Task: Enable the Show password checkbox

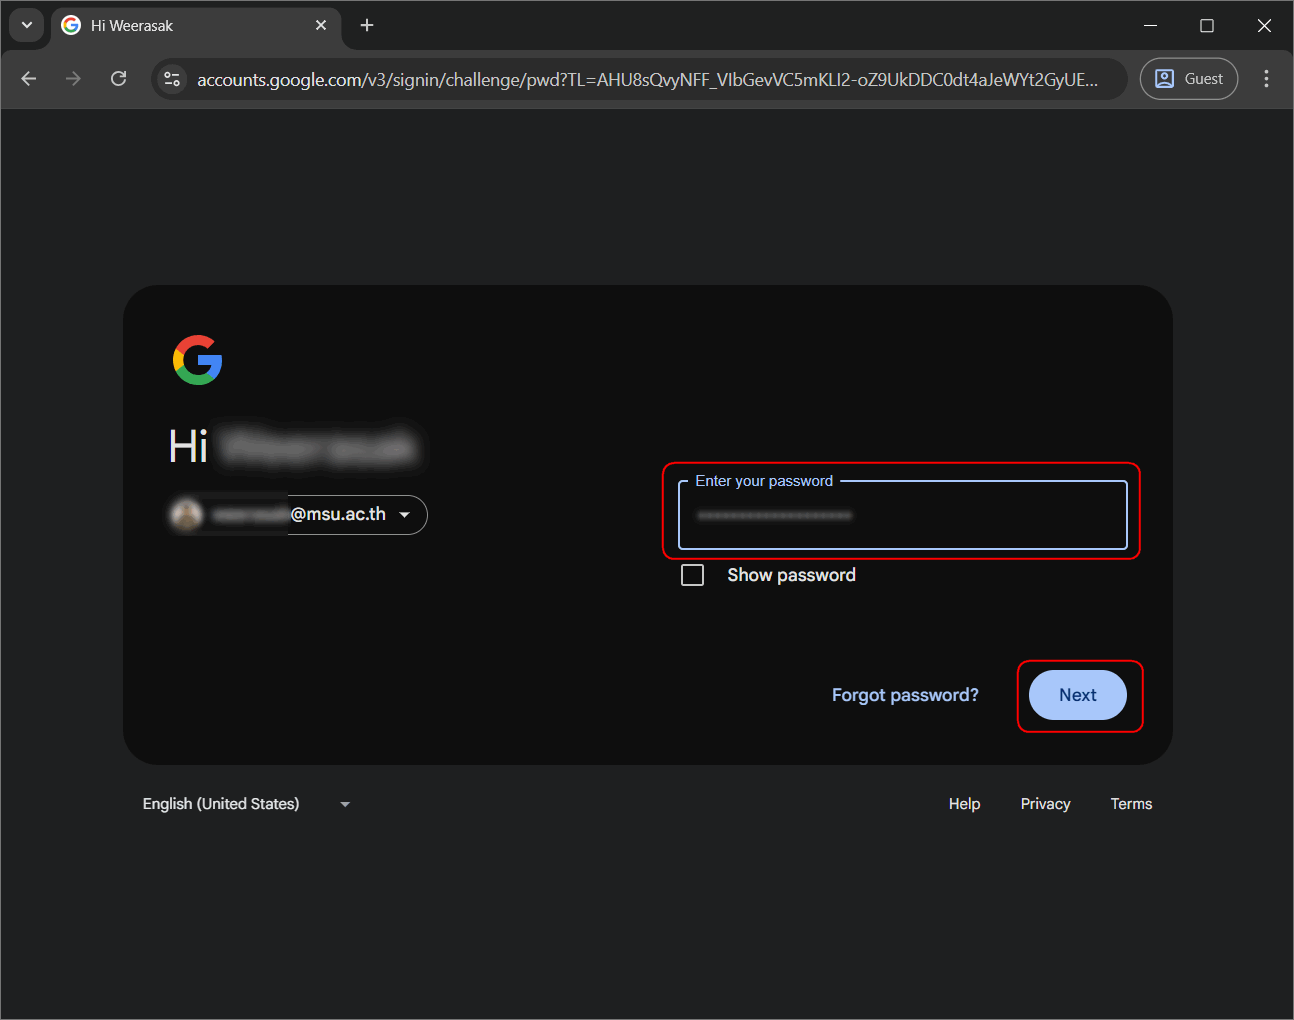Action: [x=692, y=575]
